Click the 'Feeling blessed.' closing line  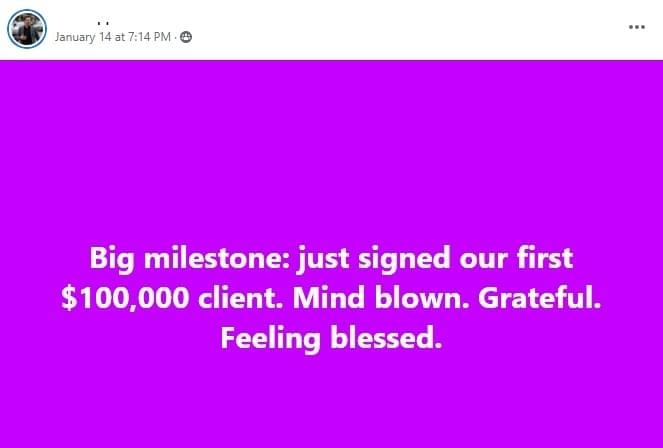point(331,338)
